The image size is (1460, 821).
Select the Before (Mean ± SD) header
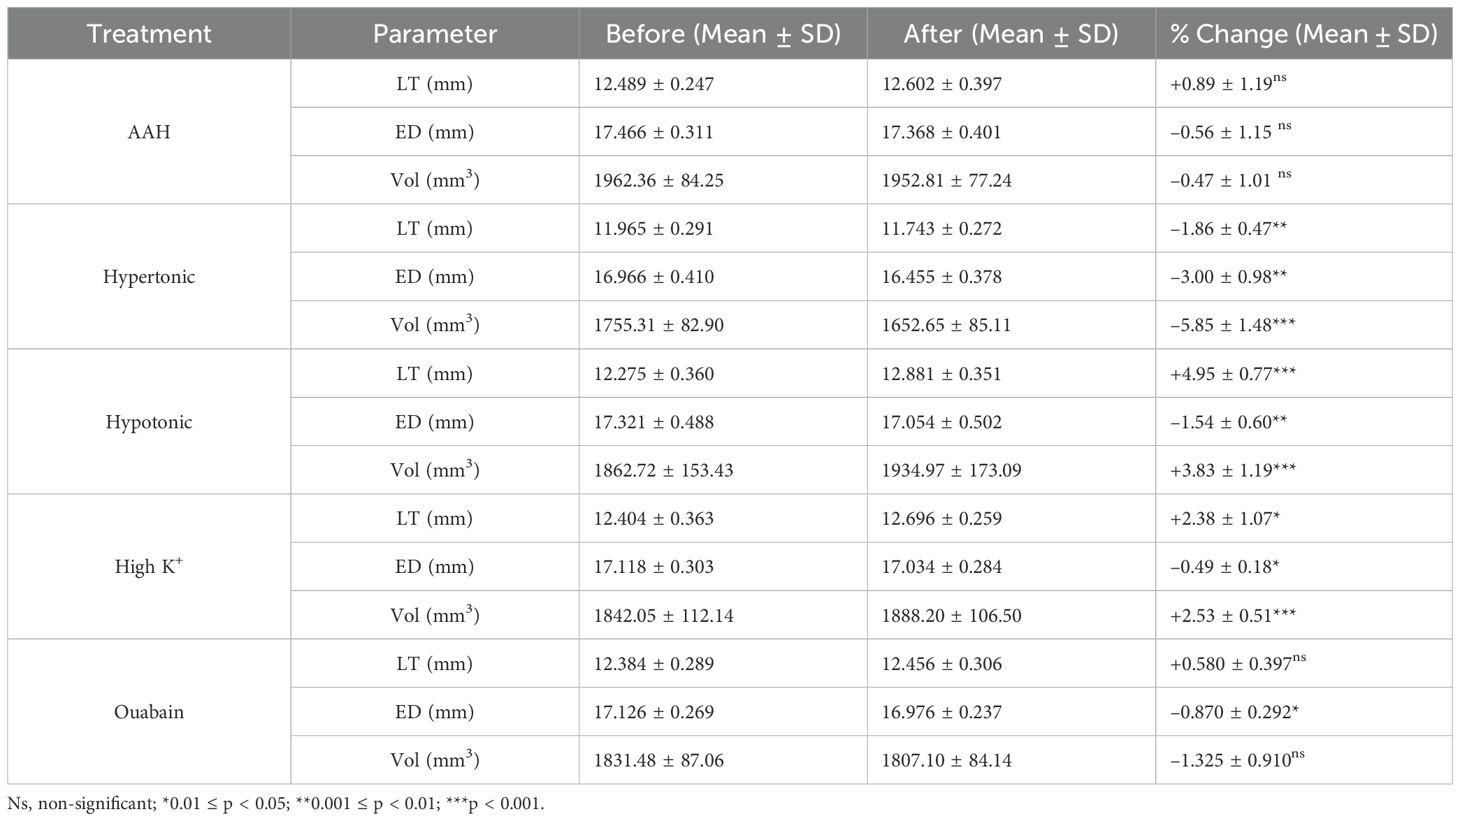tap(723, 34)
